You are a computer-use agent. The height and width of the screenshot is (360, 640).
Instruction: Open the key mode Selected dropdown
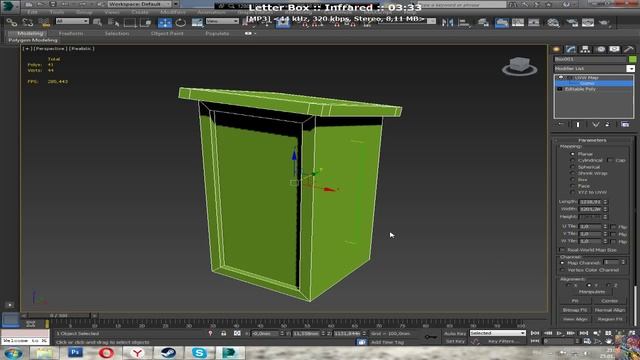click(x=497, y=333)
